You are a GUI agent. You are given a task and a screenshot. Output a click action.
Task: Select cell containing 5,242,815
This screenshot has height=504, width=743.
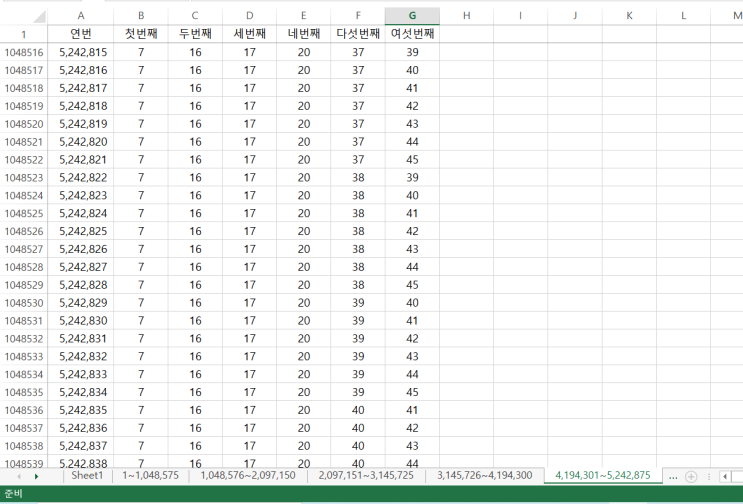click(81, 52)
